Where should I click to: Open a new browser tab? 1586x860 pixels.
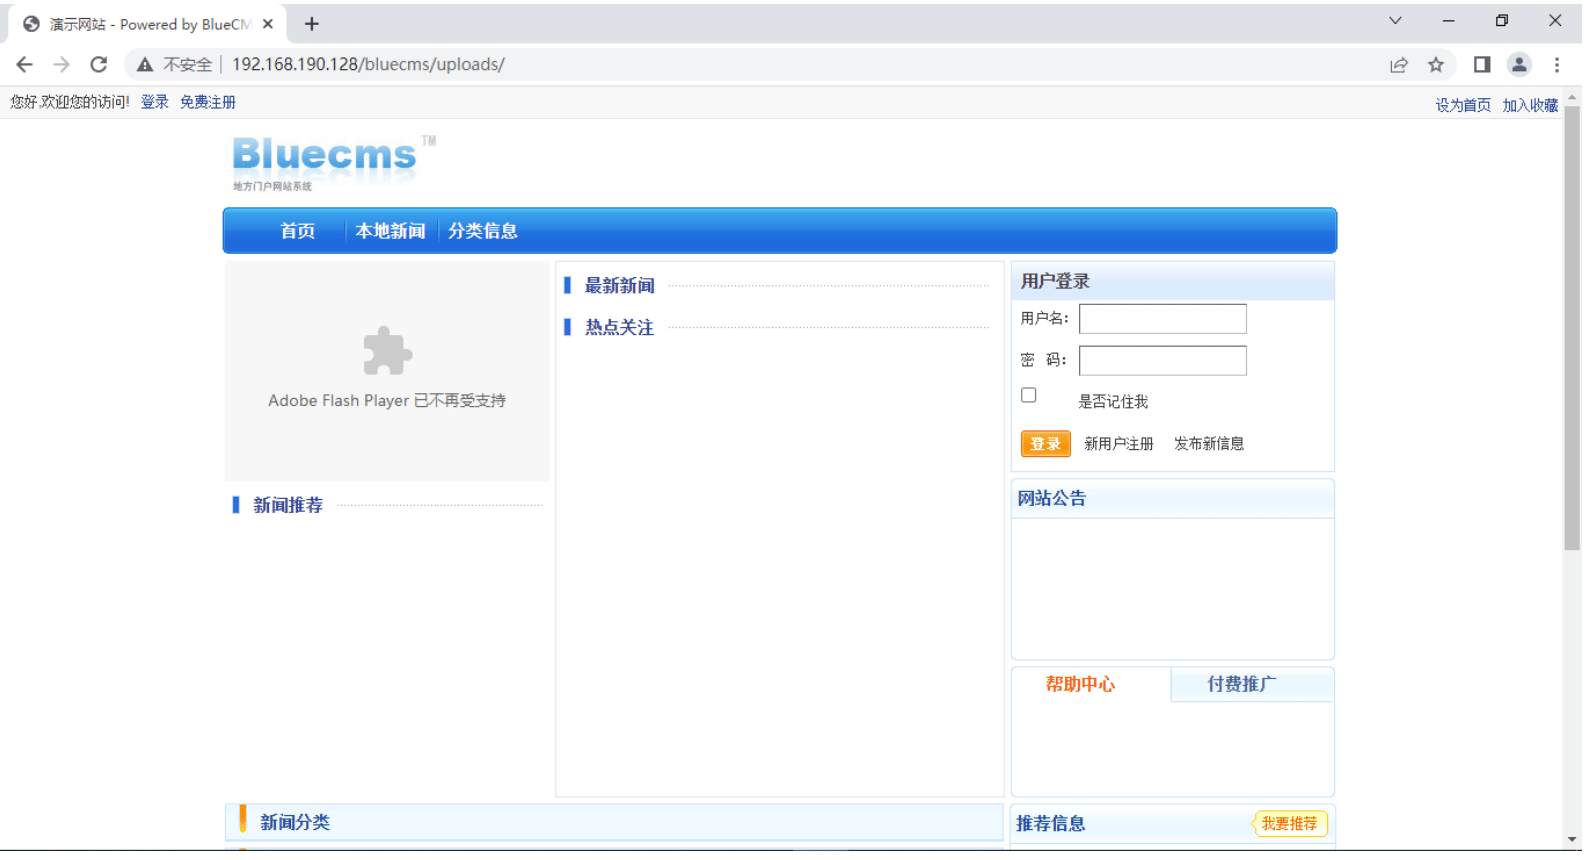312,24
